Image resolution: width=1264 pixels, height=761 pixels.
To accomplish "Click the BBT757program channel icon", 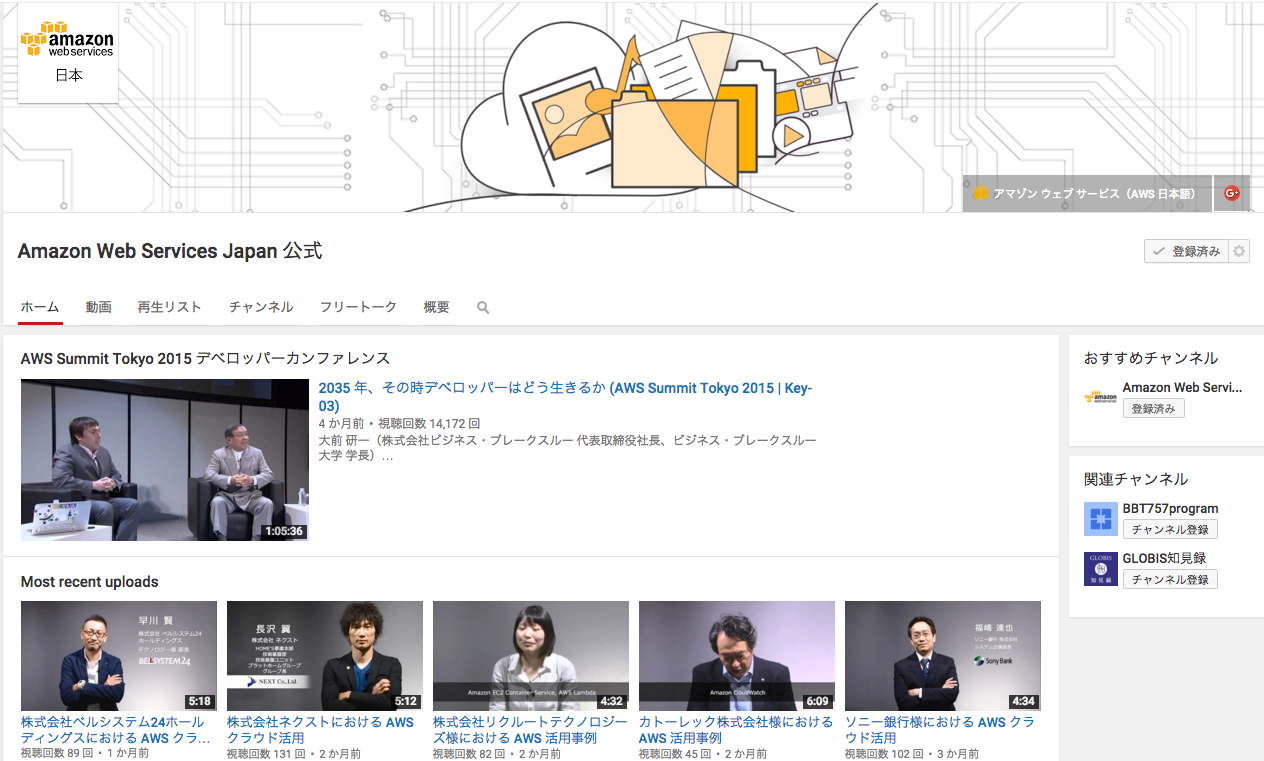I will pos(1100,519).
